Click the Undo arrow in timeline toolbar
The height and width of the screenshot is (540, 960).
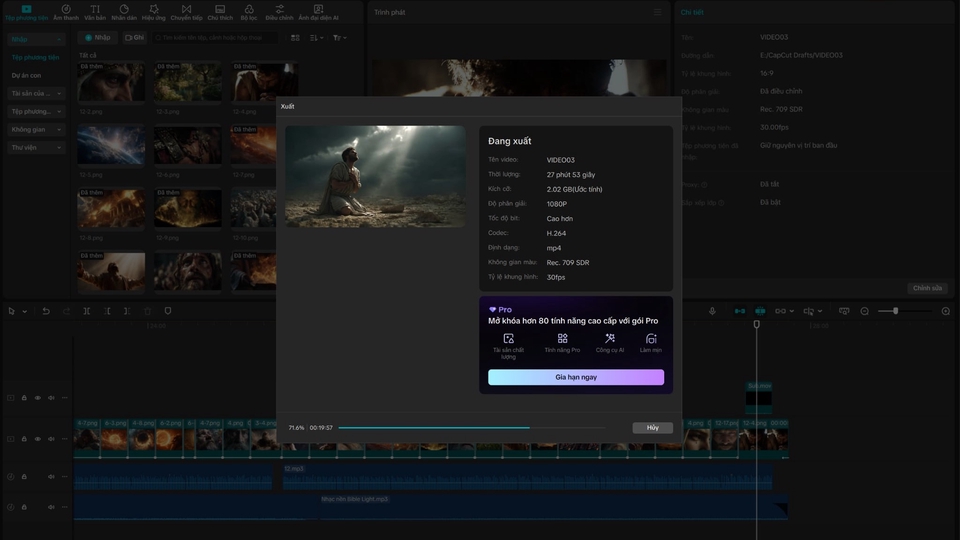45,311
